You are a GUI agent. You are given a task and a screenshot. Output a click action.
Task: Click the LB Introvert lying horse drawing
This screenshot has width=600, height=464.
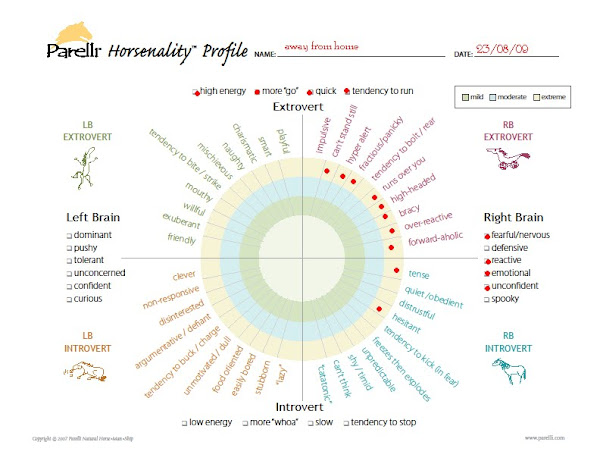(85, 371)
